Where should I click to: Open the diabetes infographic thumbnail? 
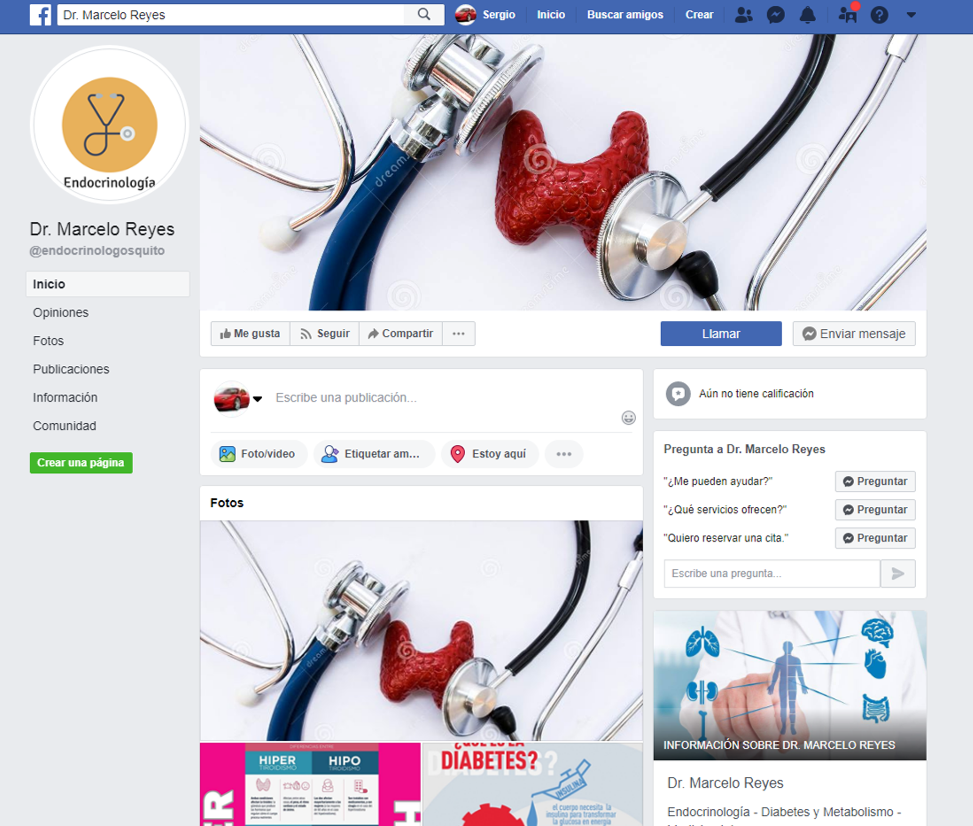click(x=532, y=784)
